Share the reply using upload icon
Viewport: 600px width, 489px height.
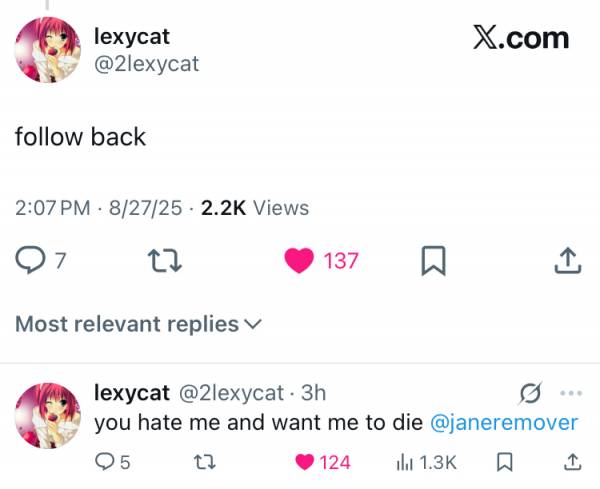[x=573, y=462]
